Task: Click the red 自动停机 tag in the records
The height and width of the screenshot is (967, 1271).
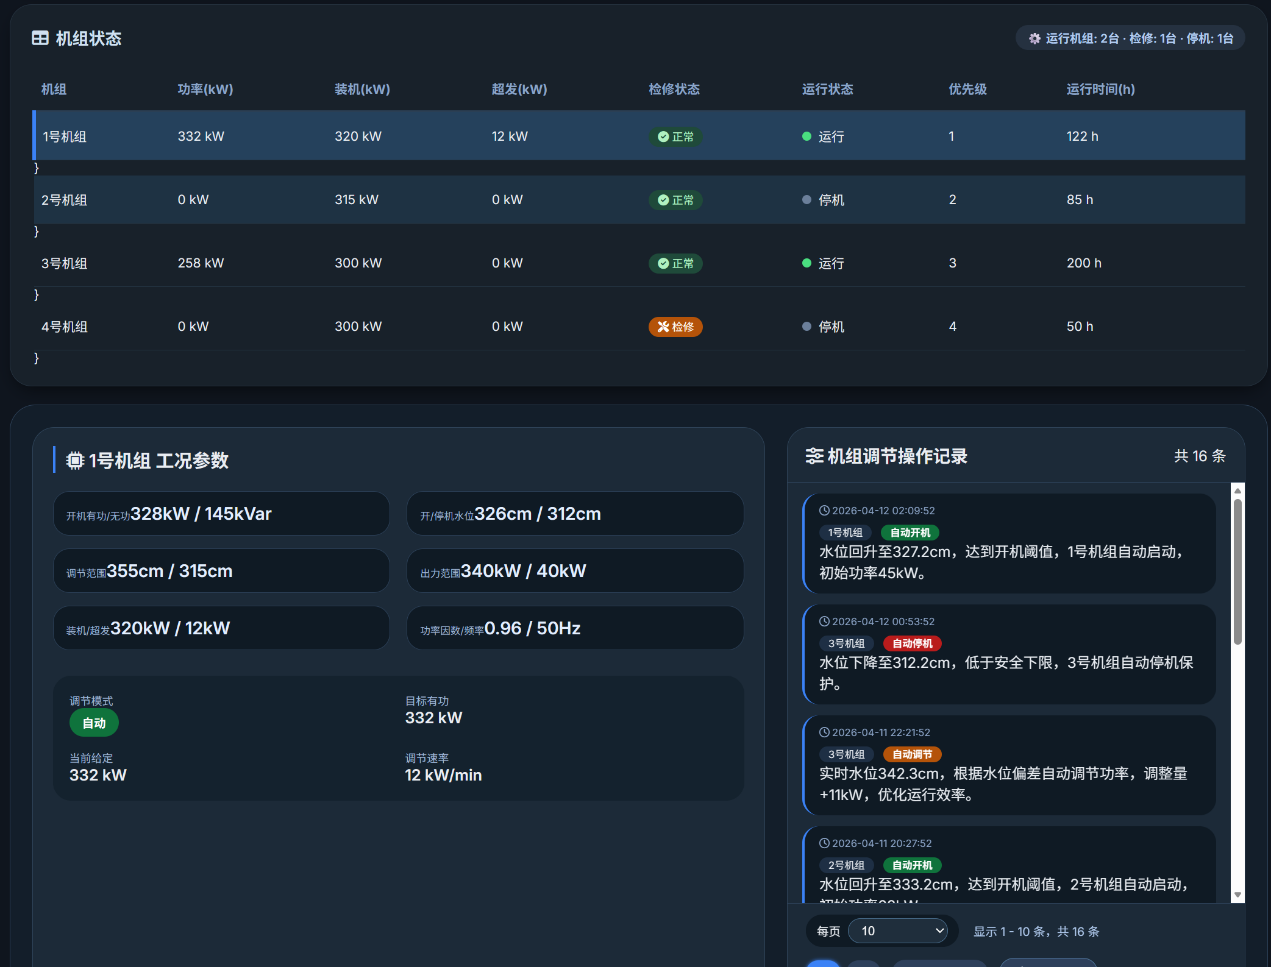Action: 912,644
